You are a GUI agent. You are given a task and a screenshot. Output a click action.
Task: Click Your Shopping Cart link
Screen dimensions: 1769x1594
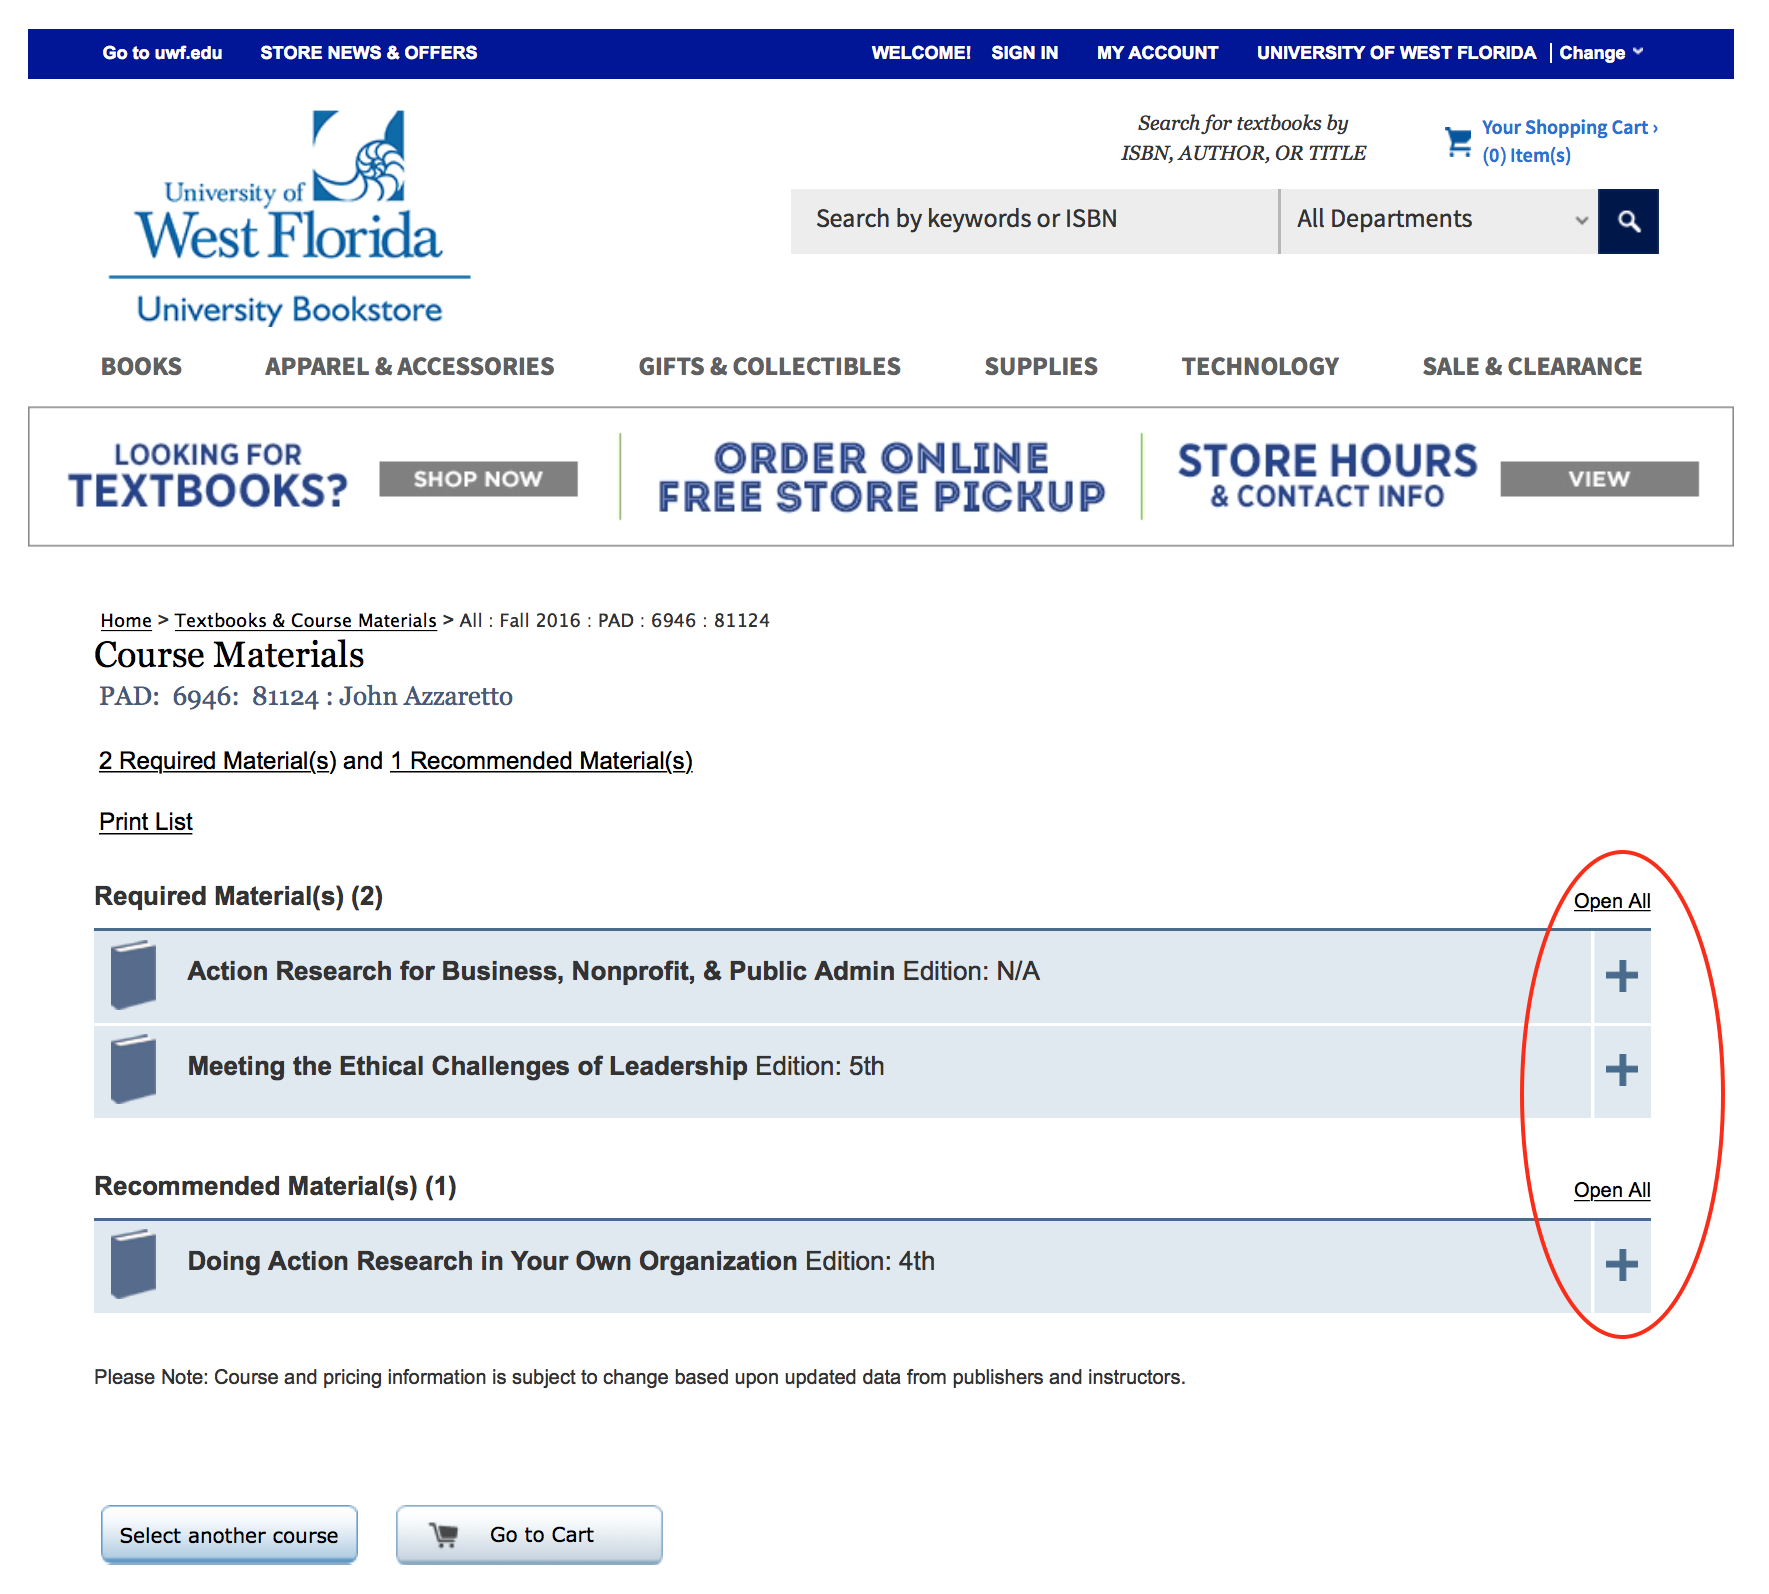point(1569,127)
